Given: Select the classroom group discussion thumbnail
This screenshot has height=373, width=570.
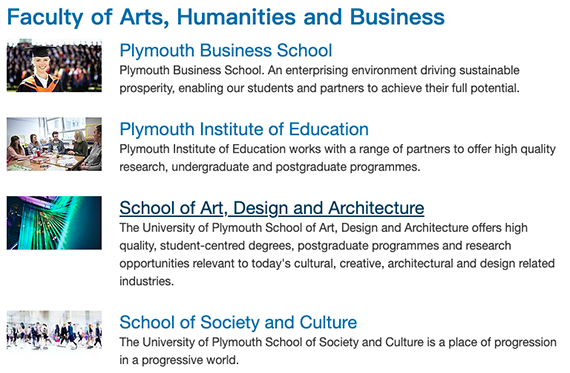Looking at the screenshot, I should [x=54, y=144].
